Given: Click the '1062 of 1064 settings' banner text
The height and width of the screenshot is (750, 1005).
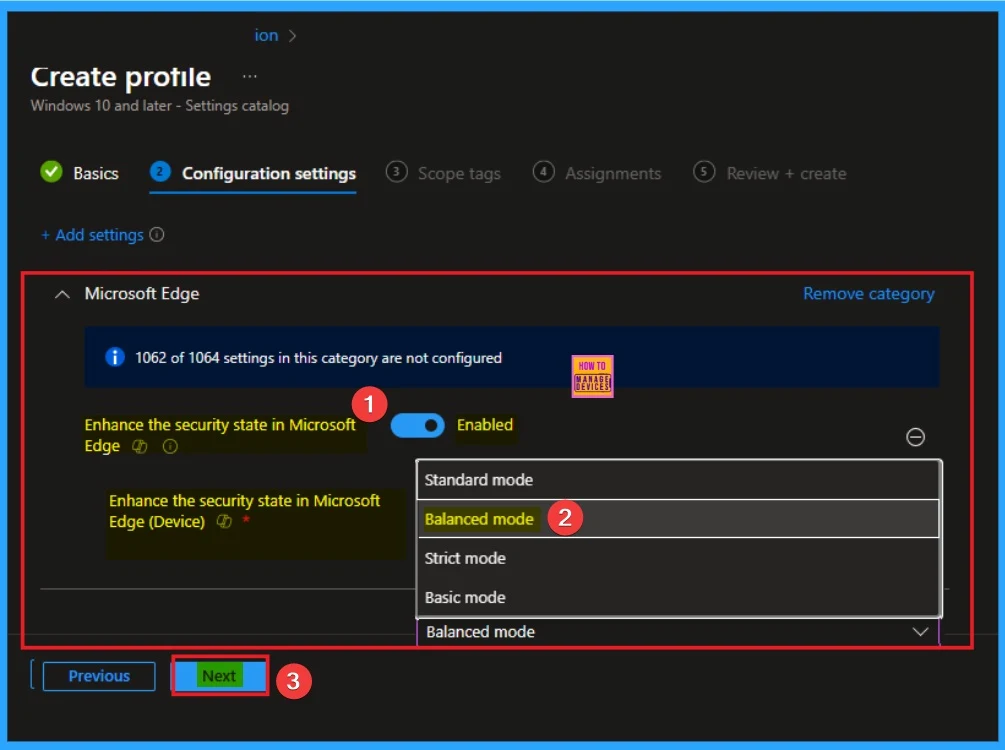Looking at the screenshot, I should (318, 358).
